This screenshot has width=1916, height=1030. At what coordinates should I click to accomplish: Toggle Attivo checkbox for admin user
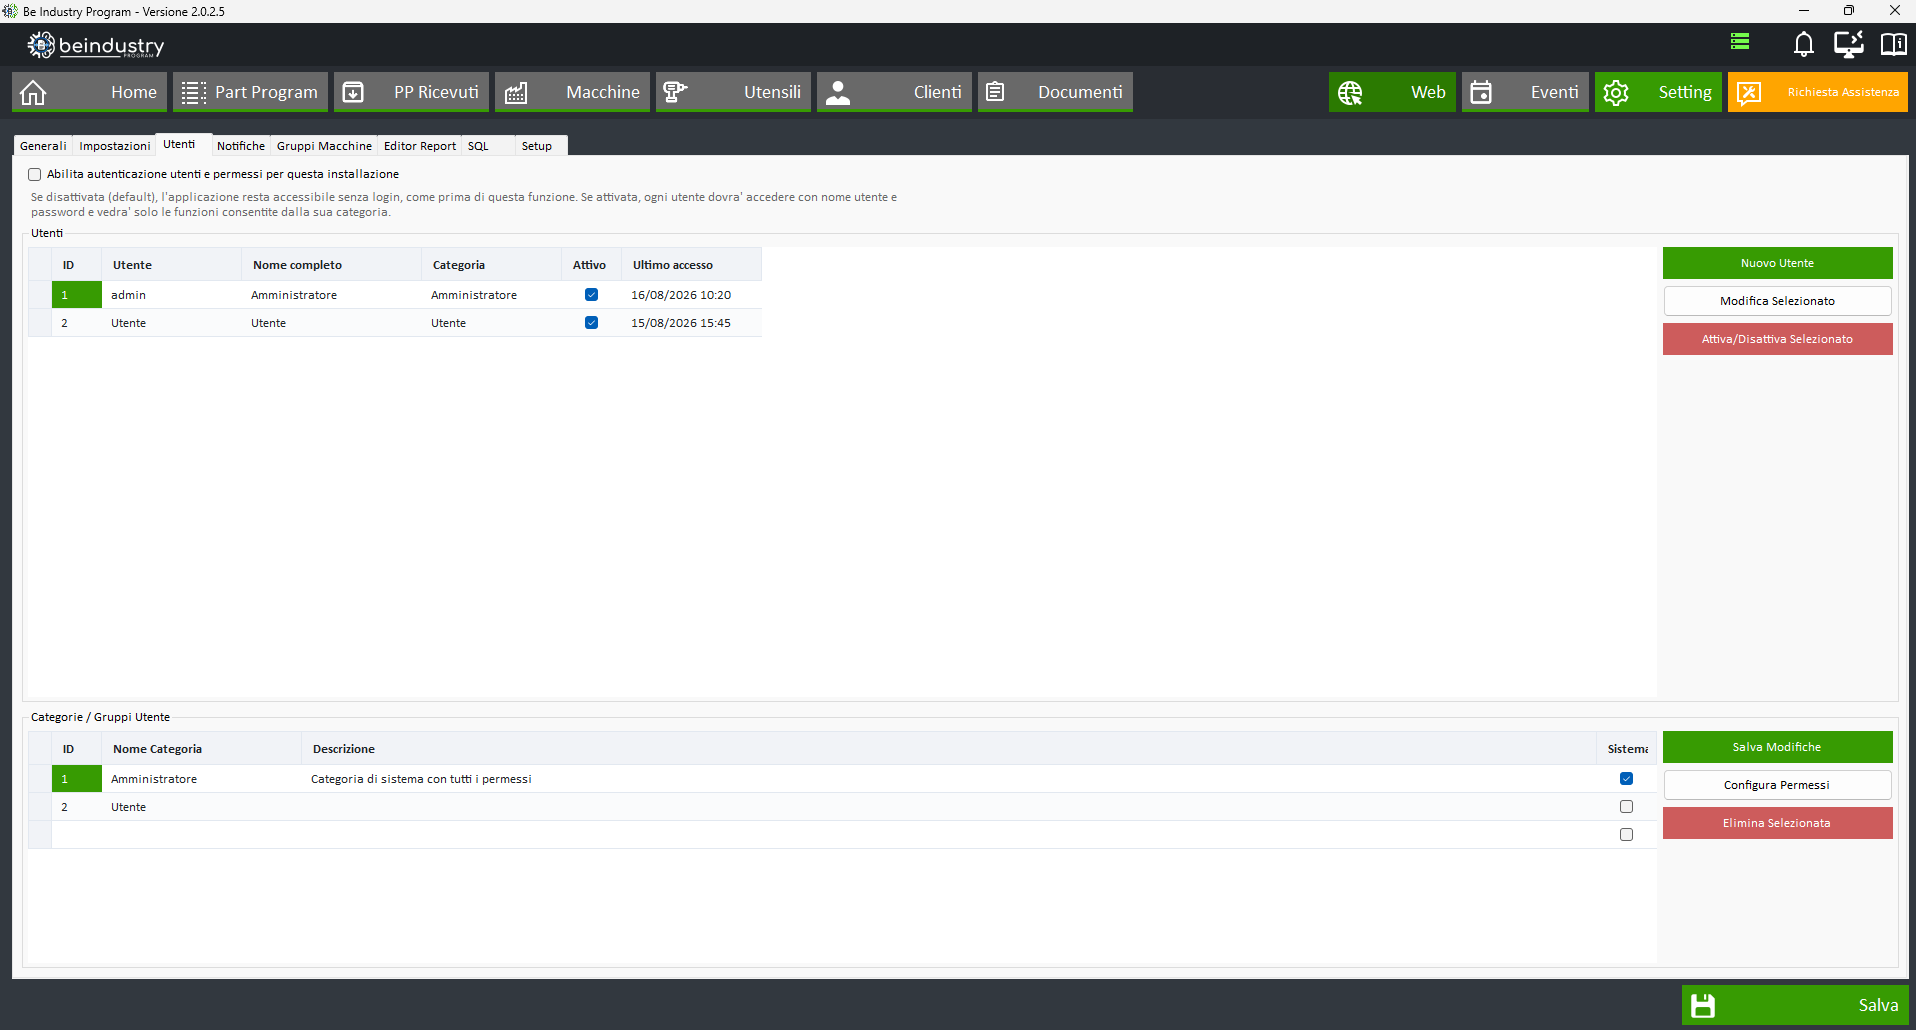(x=591, y=295)
